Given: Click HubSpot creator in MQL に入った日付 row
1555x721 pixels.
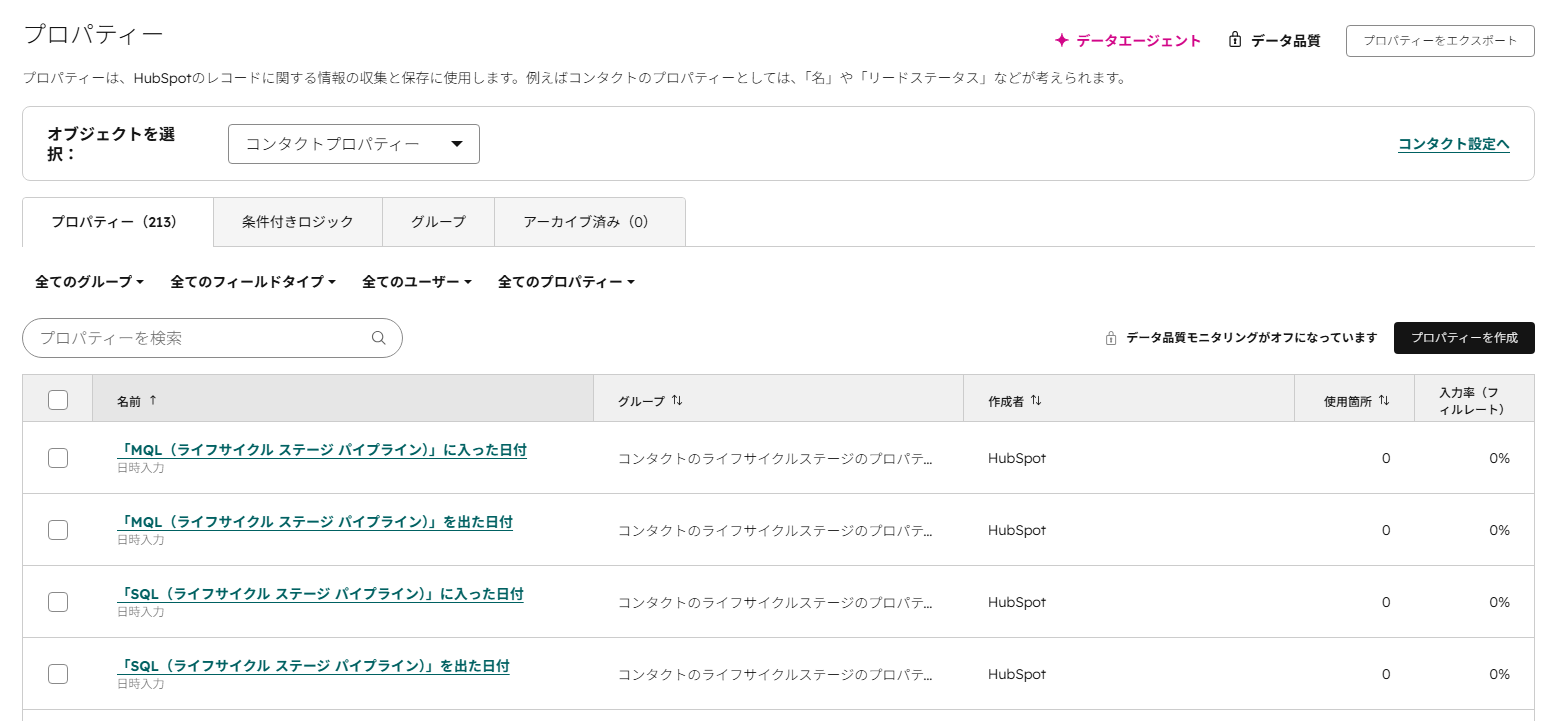Looking at the screenshot, I should (1017, 458).
